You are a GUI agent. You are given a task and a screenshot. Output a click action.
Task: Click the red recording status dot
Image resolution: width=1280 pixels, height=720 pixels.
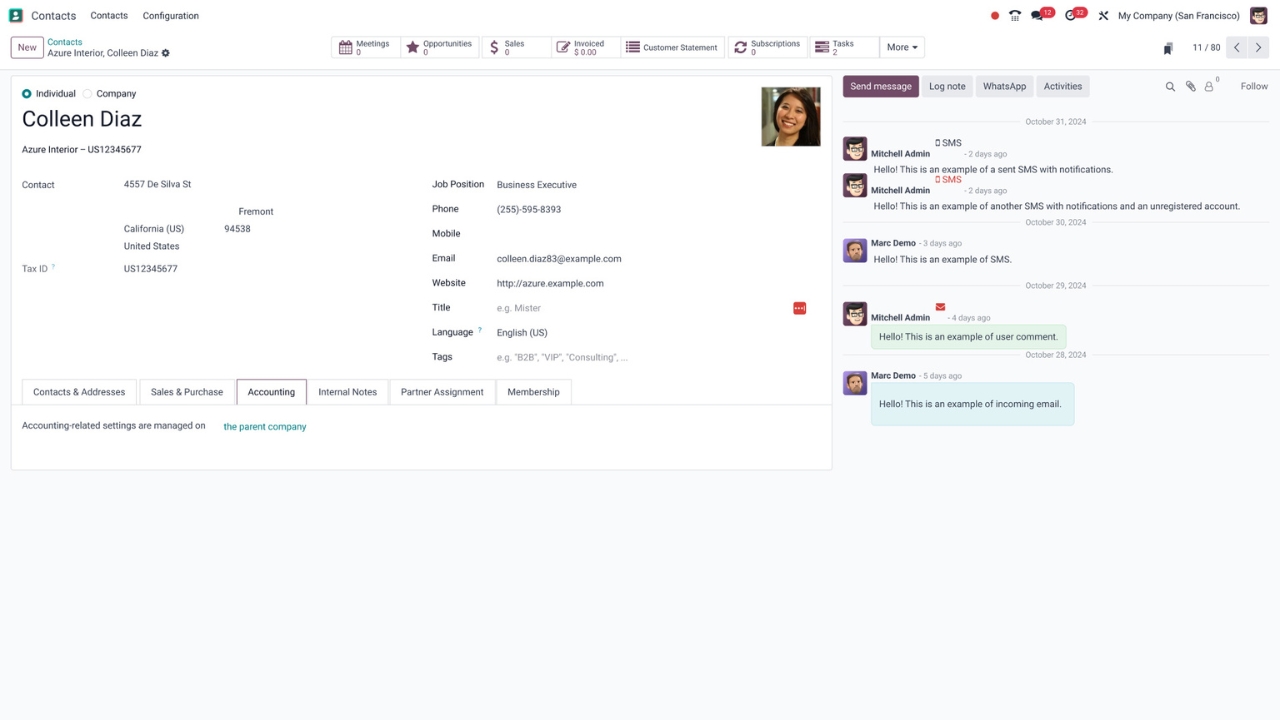(x=995, y=16)
